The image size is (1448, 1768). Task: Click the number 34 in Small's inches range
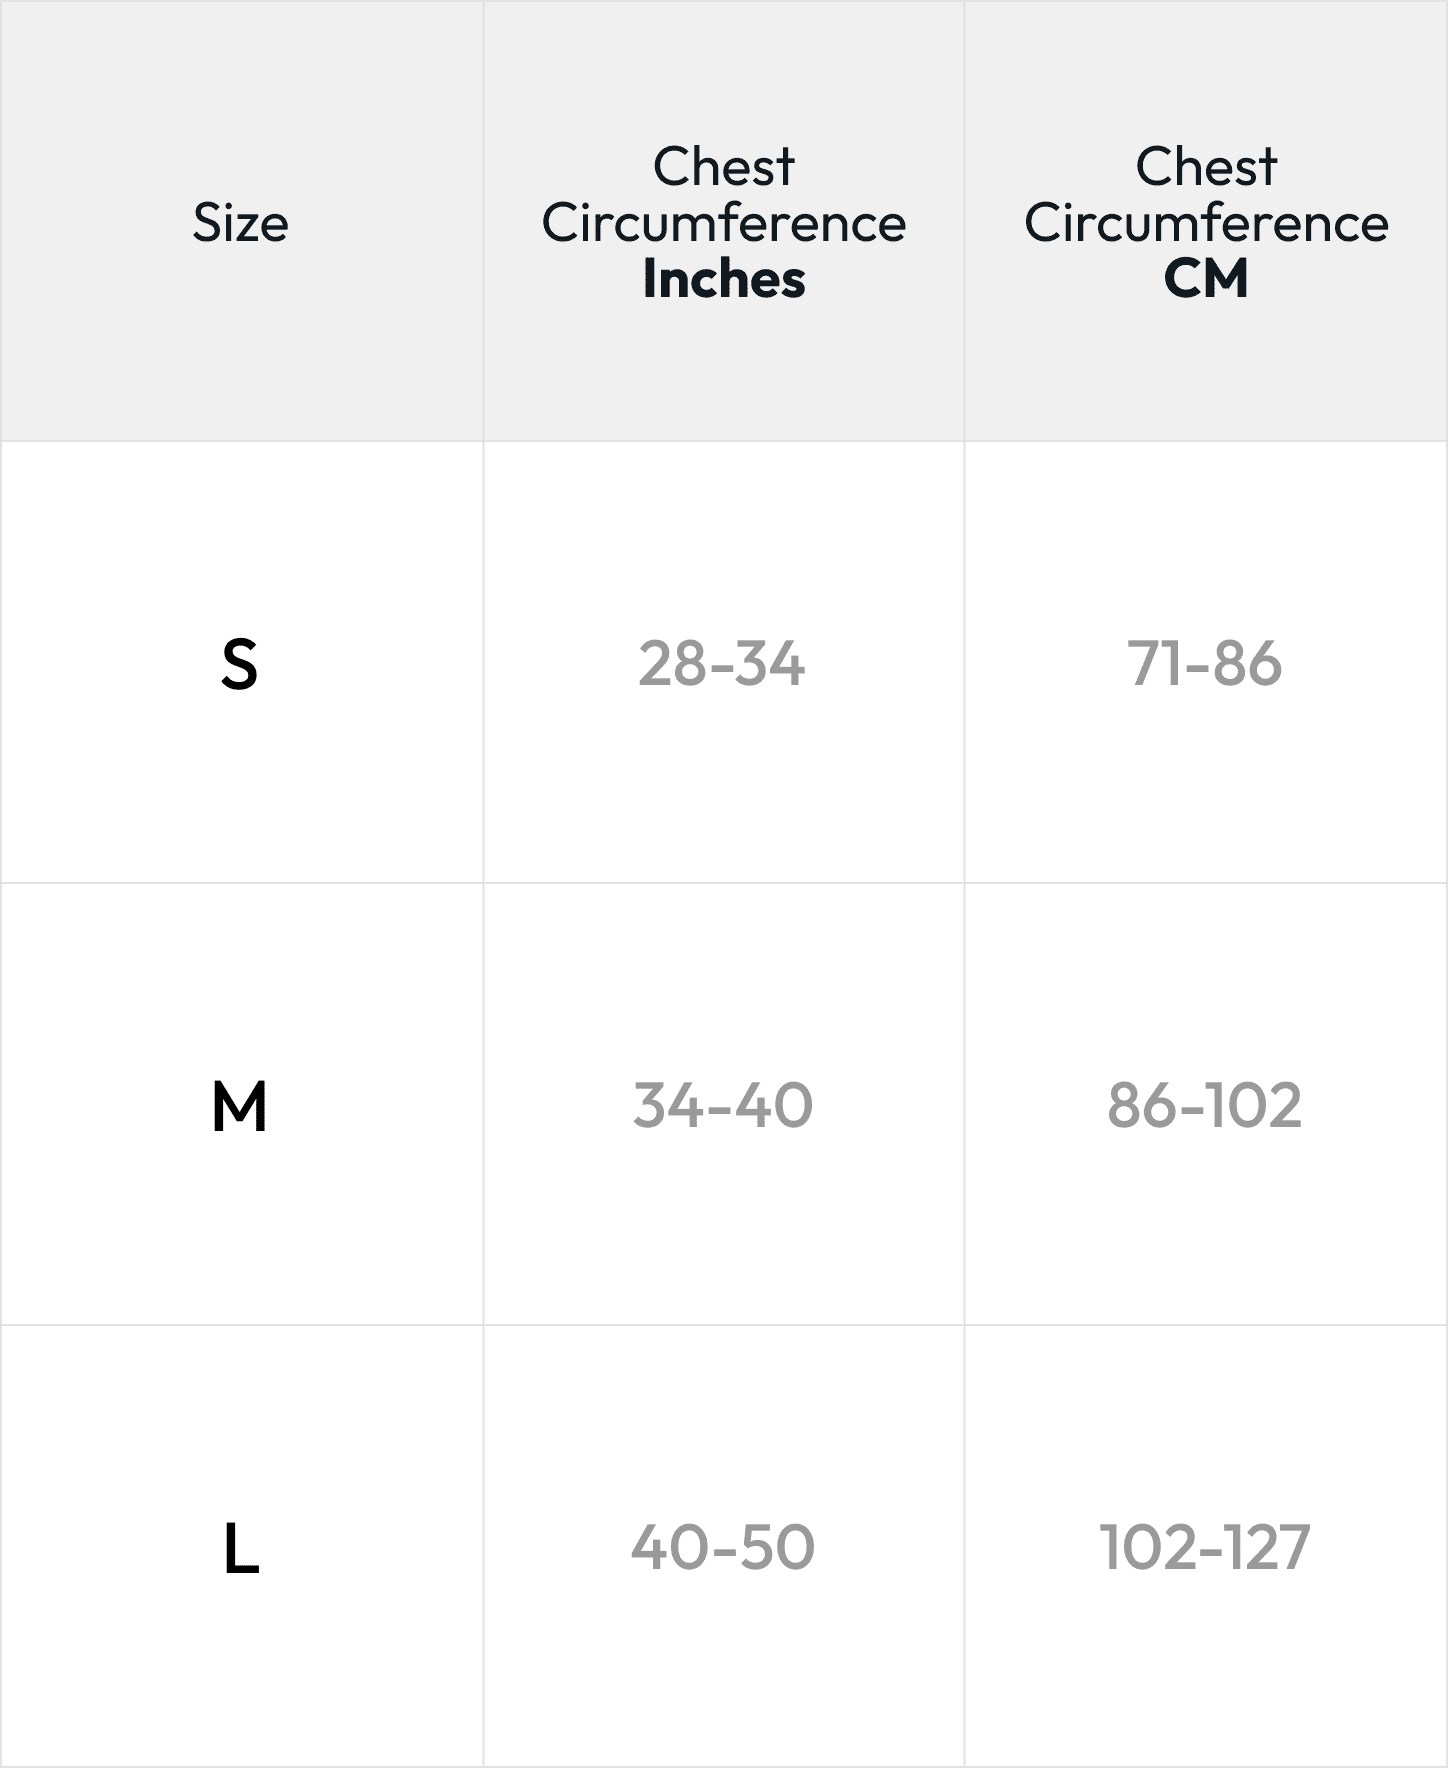[x=770, y=663]
